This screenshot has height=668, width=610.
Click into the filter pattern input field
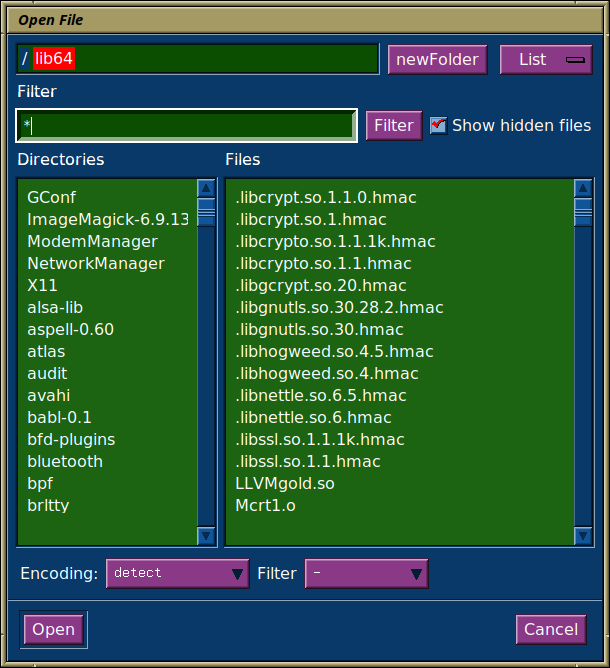coord(187,126)
